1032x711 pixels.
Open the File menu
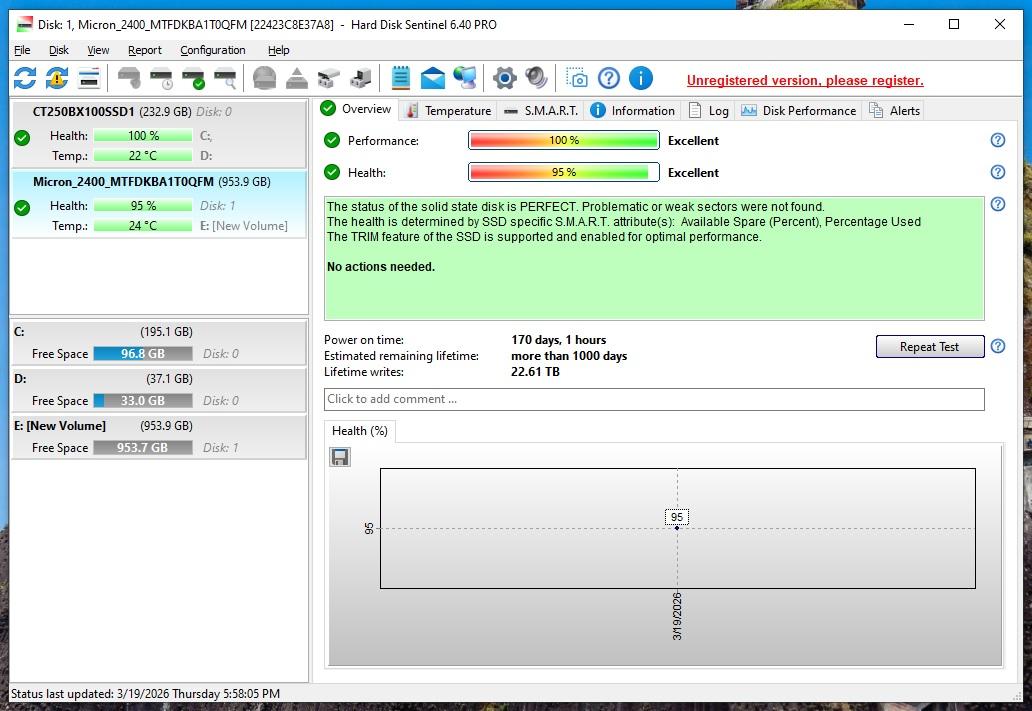tap(23, 50)
